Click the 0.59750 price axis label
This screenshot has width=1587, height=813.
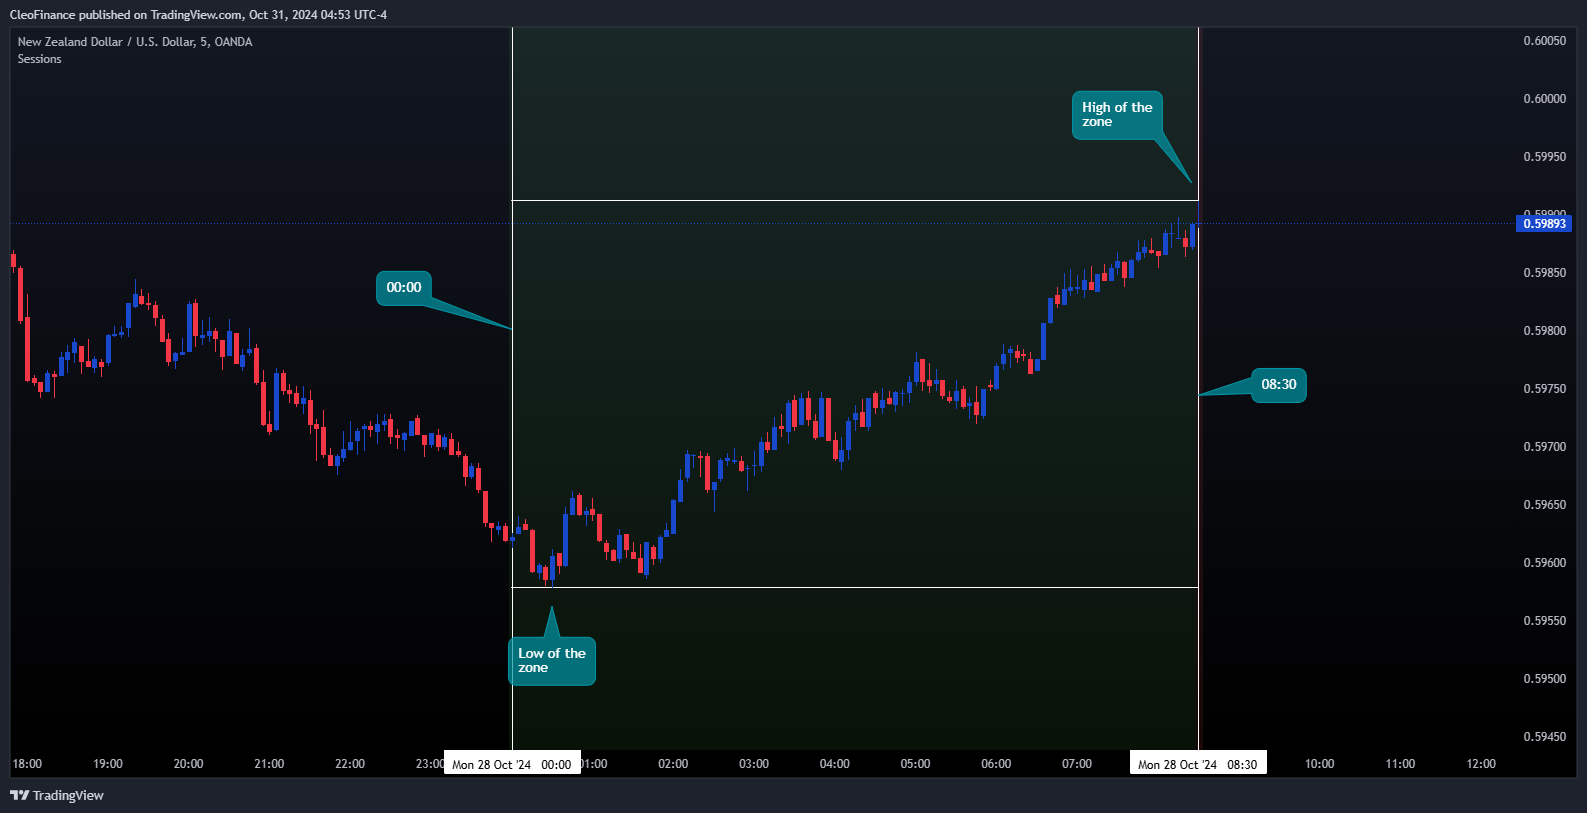click(x=1544, y=389)
